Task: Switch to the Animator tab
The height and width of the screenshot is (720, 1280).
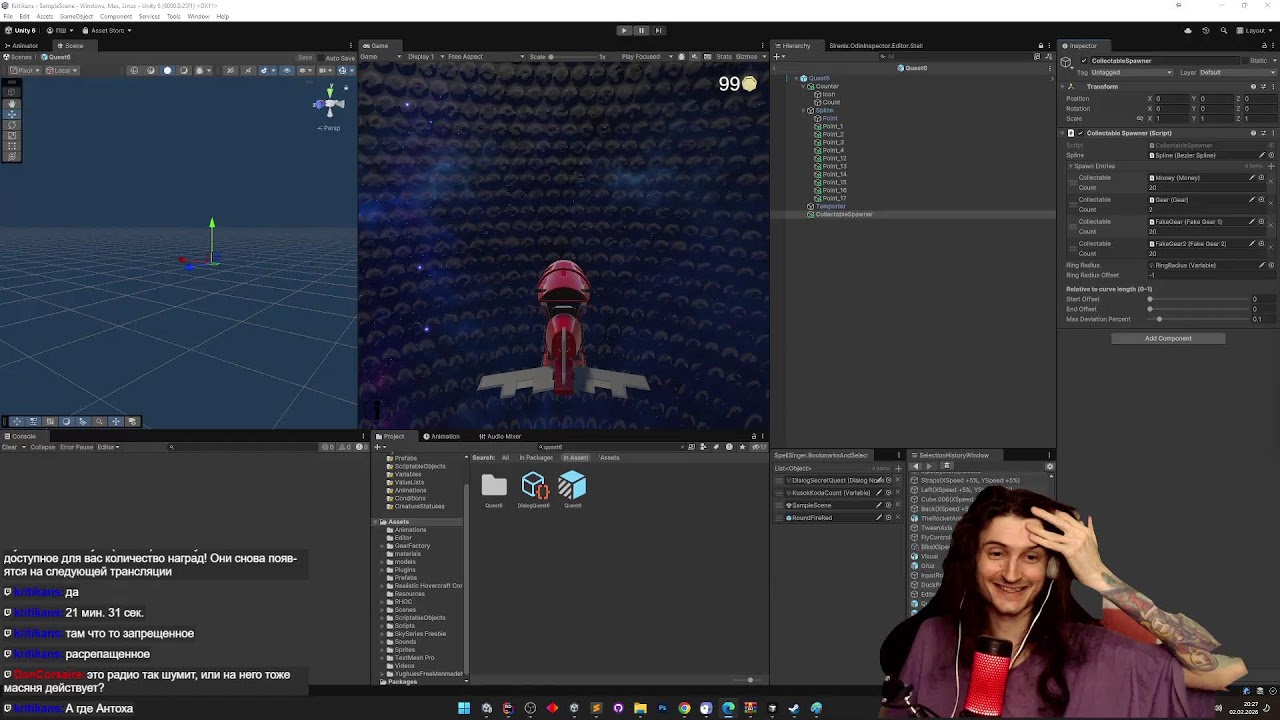Action: (22, 46)
